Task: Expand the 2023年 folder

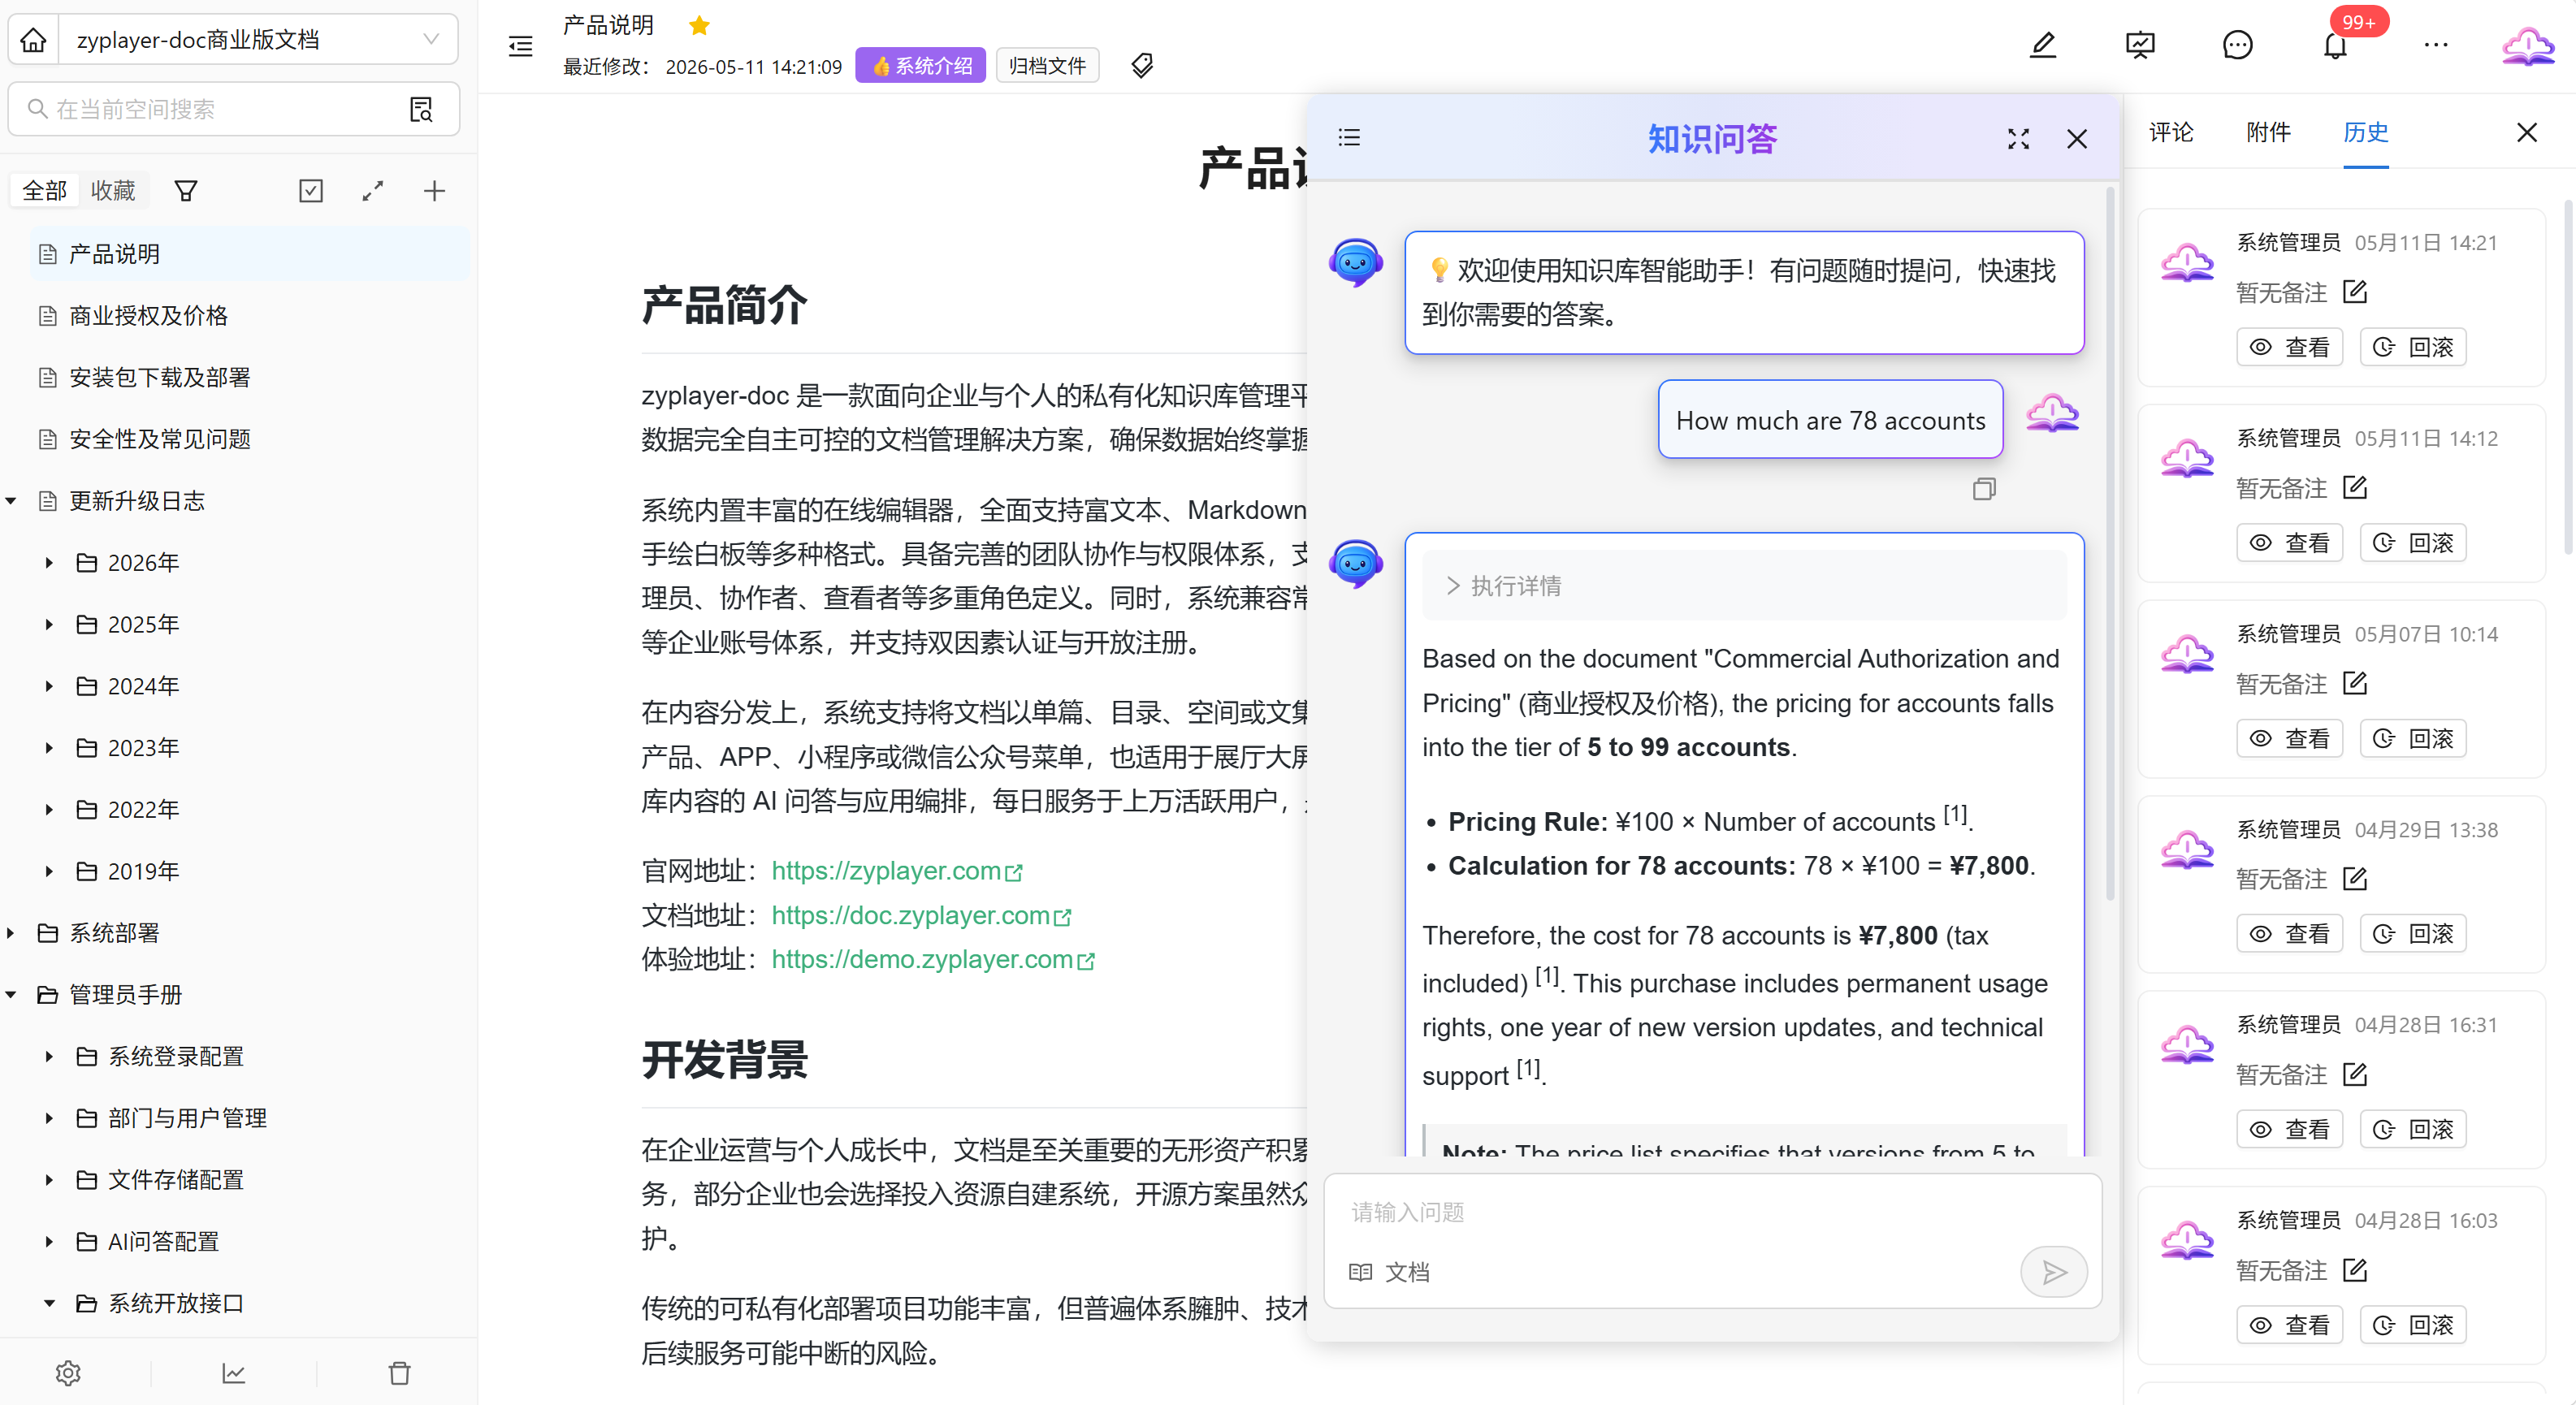Action: pos(48,748)
